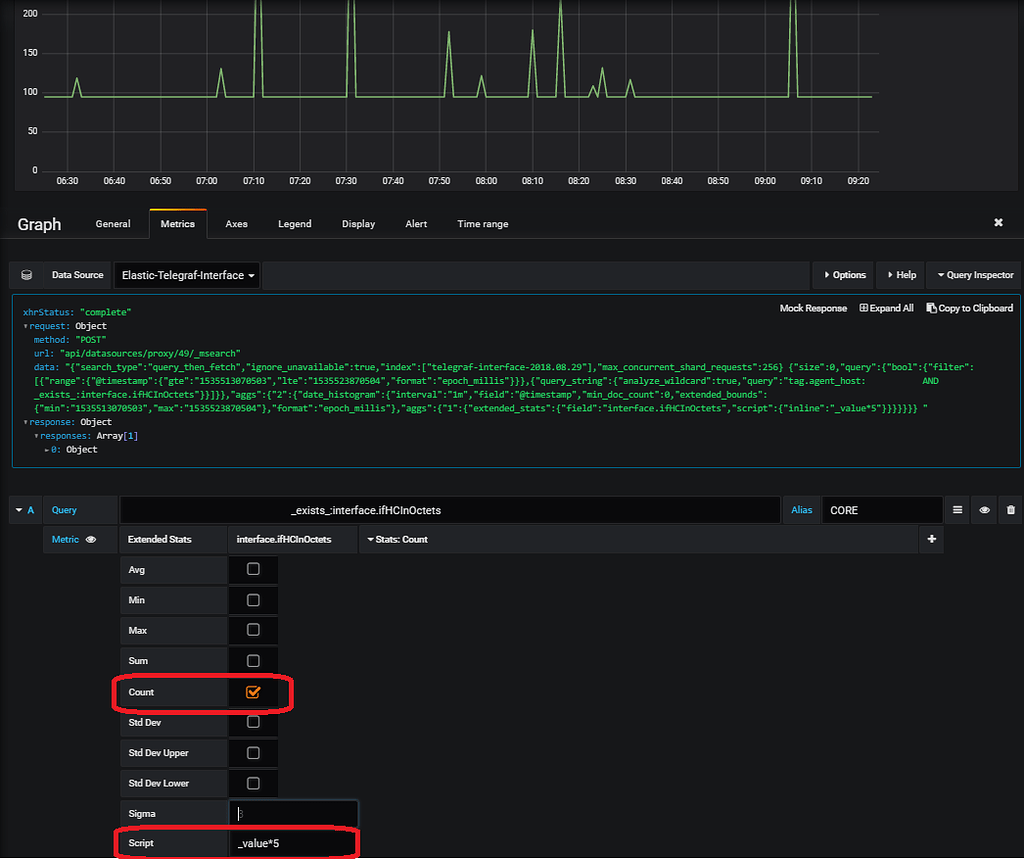Enable the Std Dev Upper checkbox
The height and width of the screenshot is (859, 1024).
[x=253, y=753]
